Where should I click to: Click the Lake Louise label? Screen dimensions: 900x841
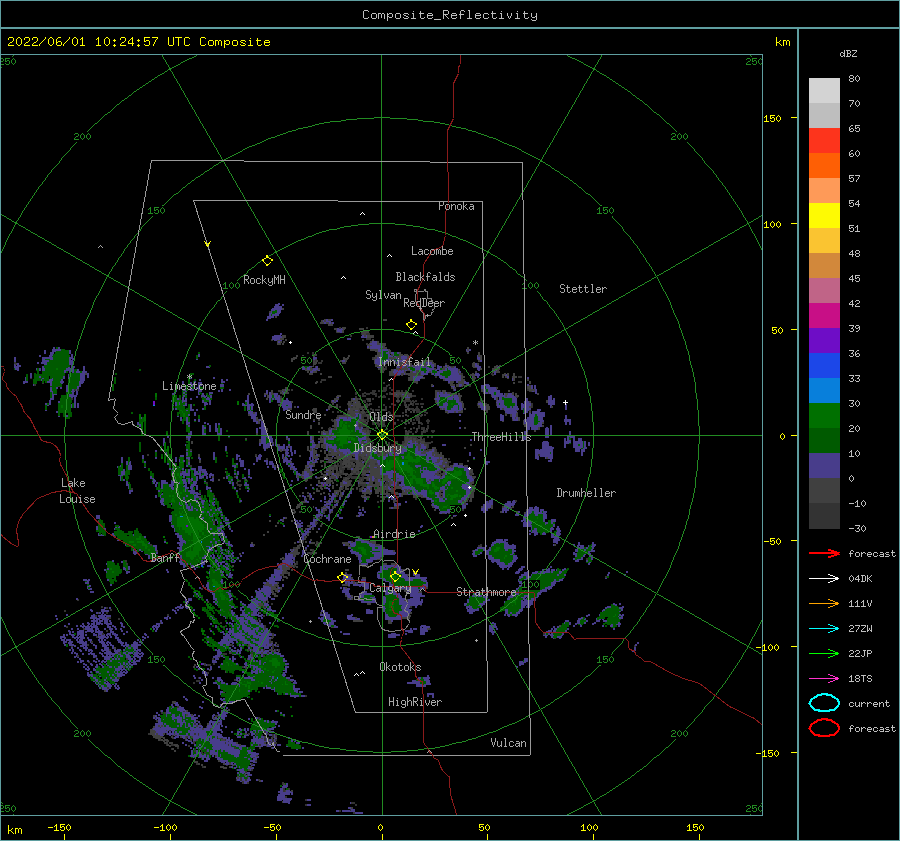(77, 491)
